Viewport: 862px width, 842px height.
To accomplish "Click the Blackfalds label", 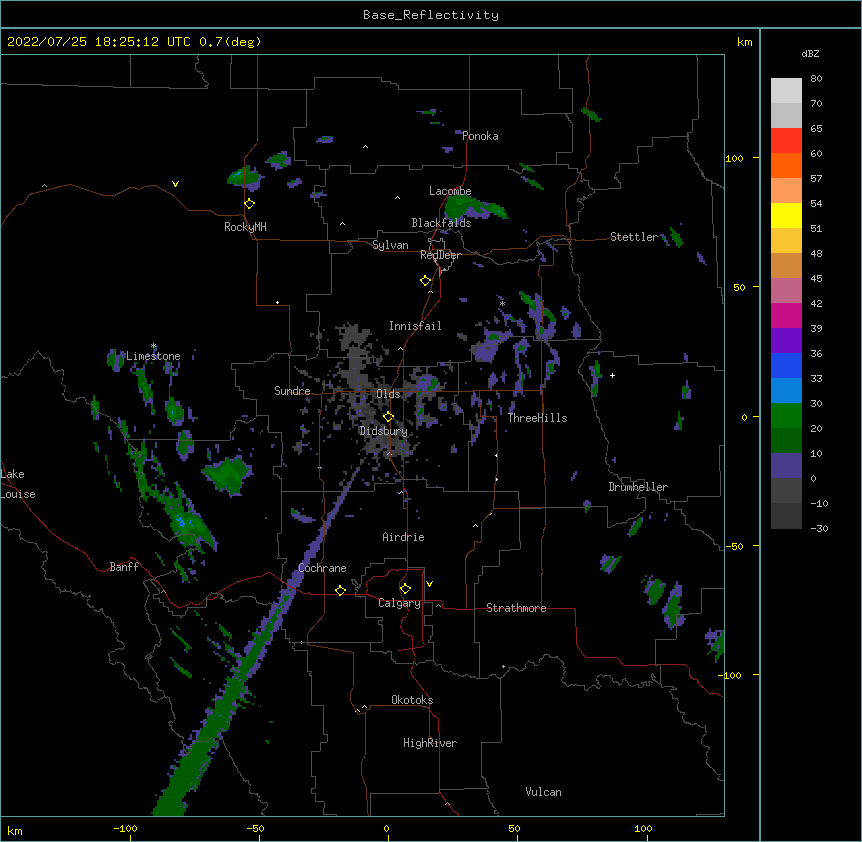I will [441, 223].
